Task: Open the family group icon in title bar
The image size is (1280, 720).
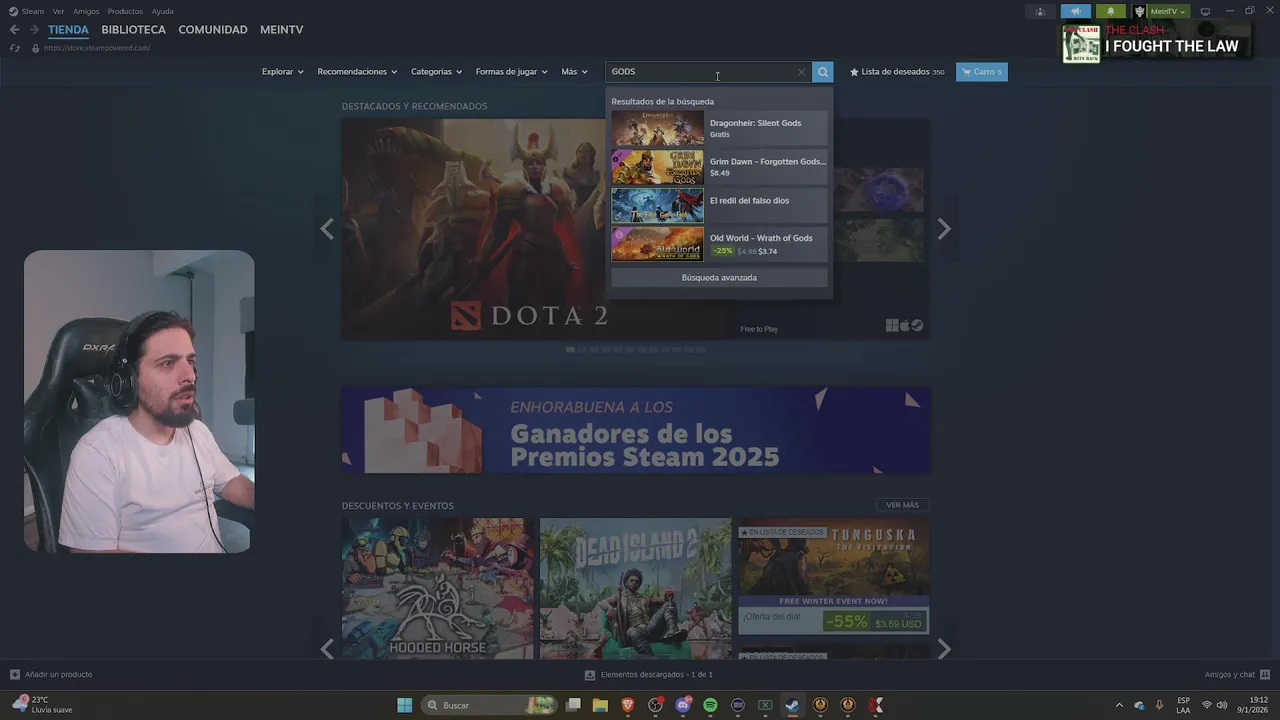Action: tap(1040, 12)
